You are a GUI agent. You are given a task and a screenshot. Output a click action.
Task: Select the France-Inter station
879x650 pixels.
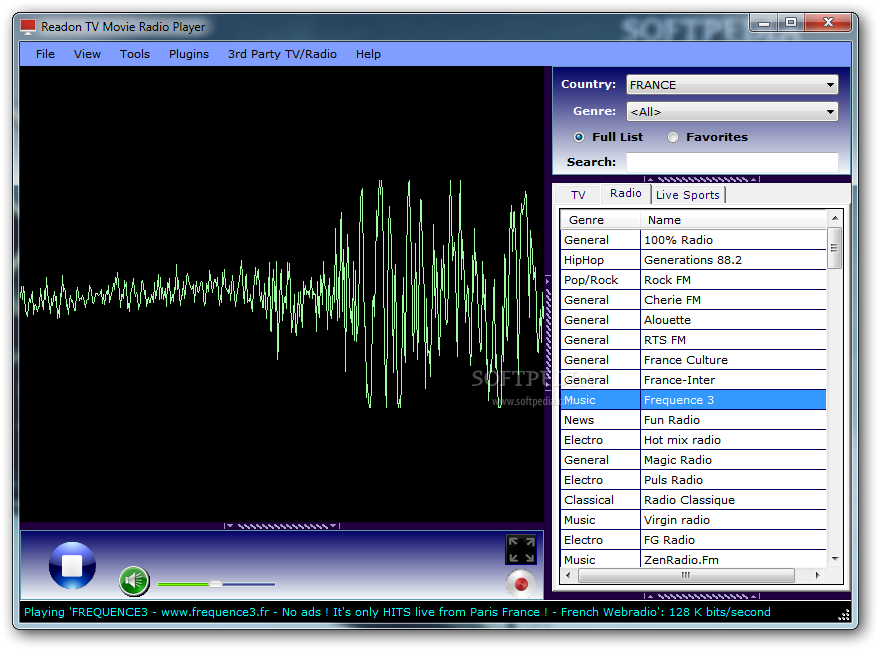tap(693, 380)
